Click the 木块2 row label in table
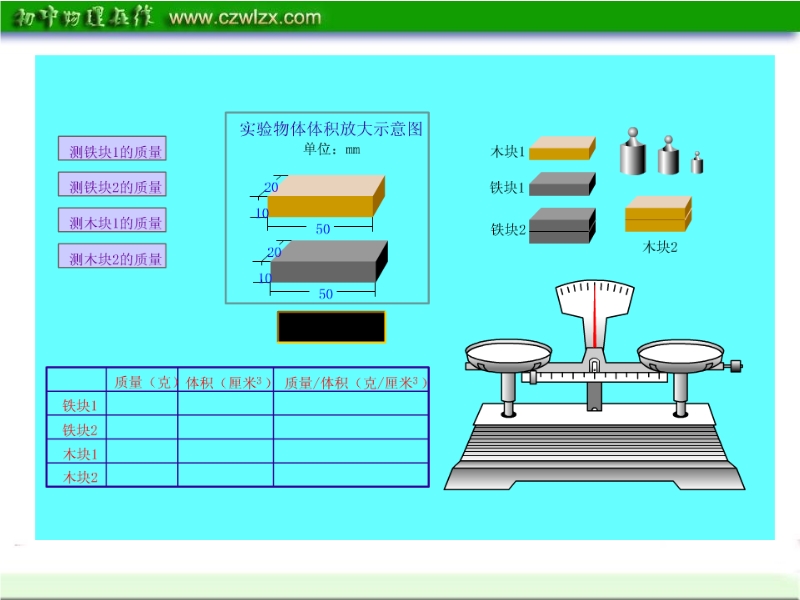The image size is (800, 600). (80, 477)
